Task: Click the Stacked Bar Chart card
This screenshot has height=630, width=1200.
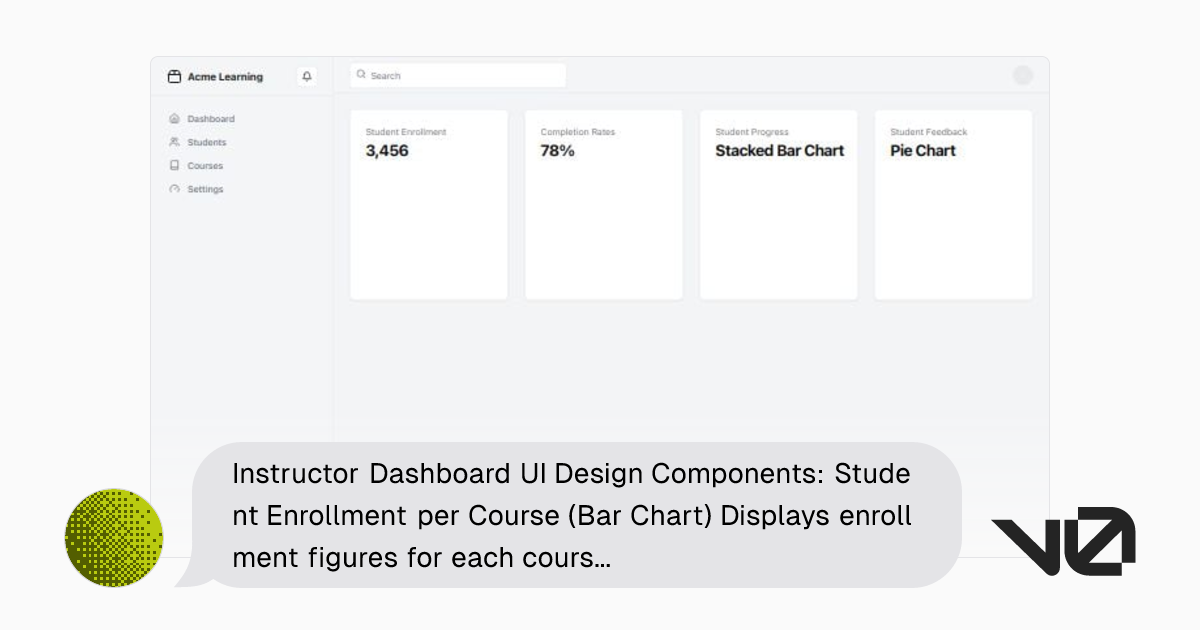Action: [778, 204]
